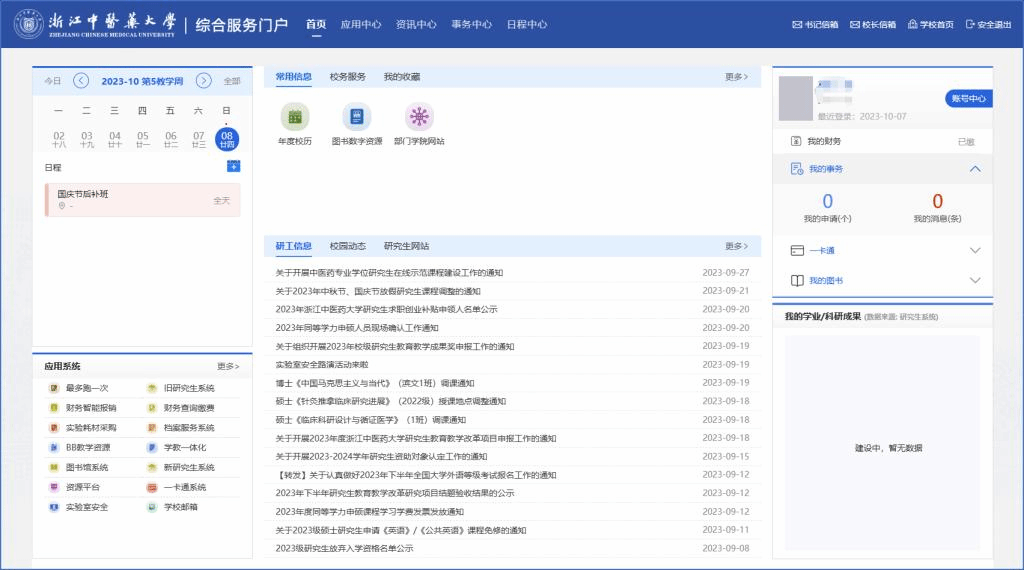Viewport: 1024px width, 570px height.
Task: Launch 实验室安全 application
Action: [86, 507]
